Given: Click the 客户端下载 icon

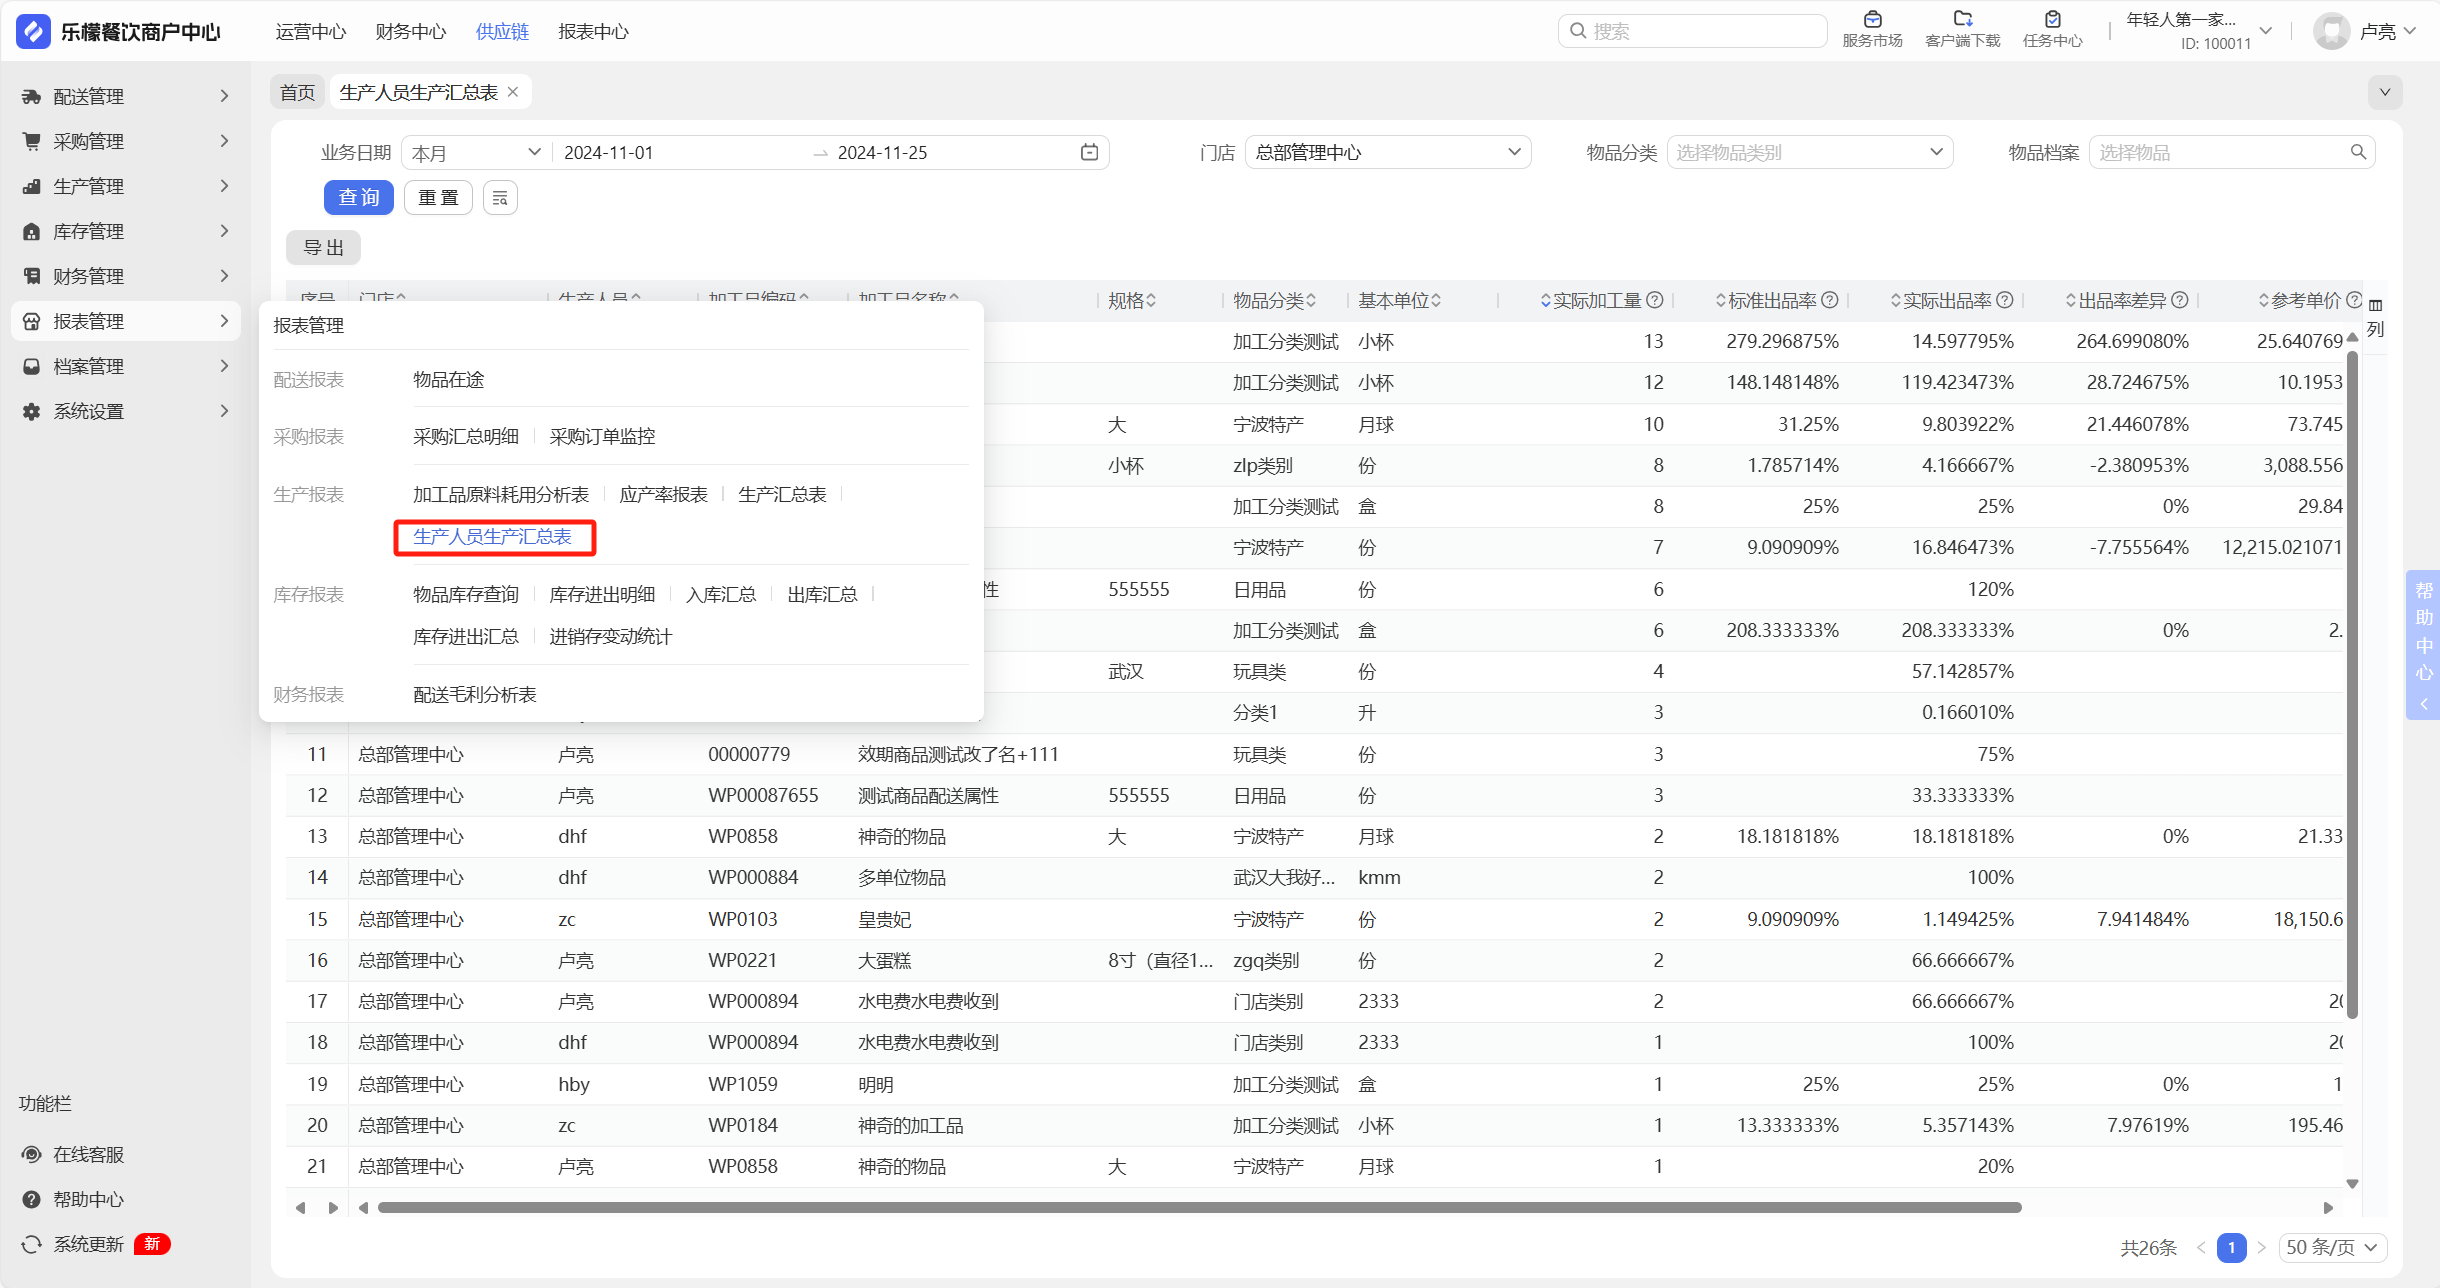Looking at the screenshot, I should click(1962, 20).
